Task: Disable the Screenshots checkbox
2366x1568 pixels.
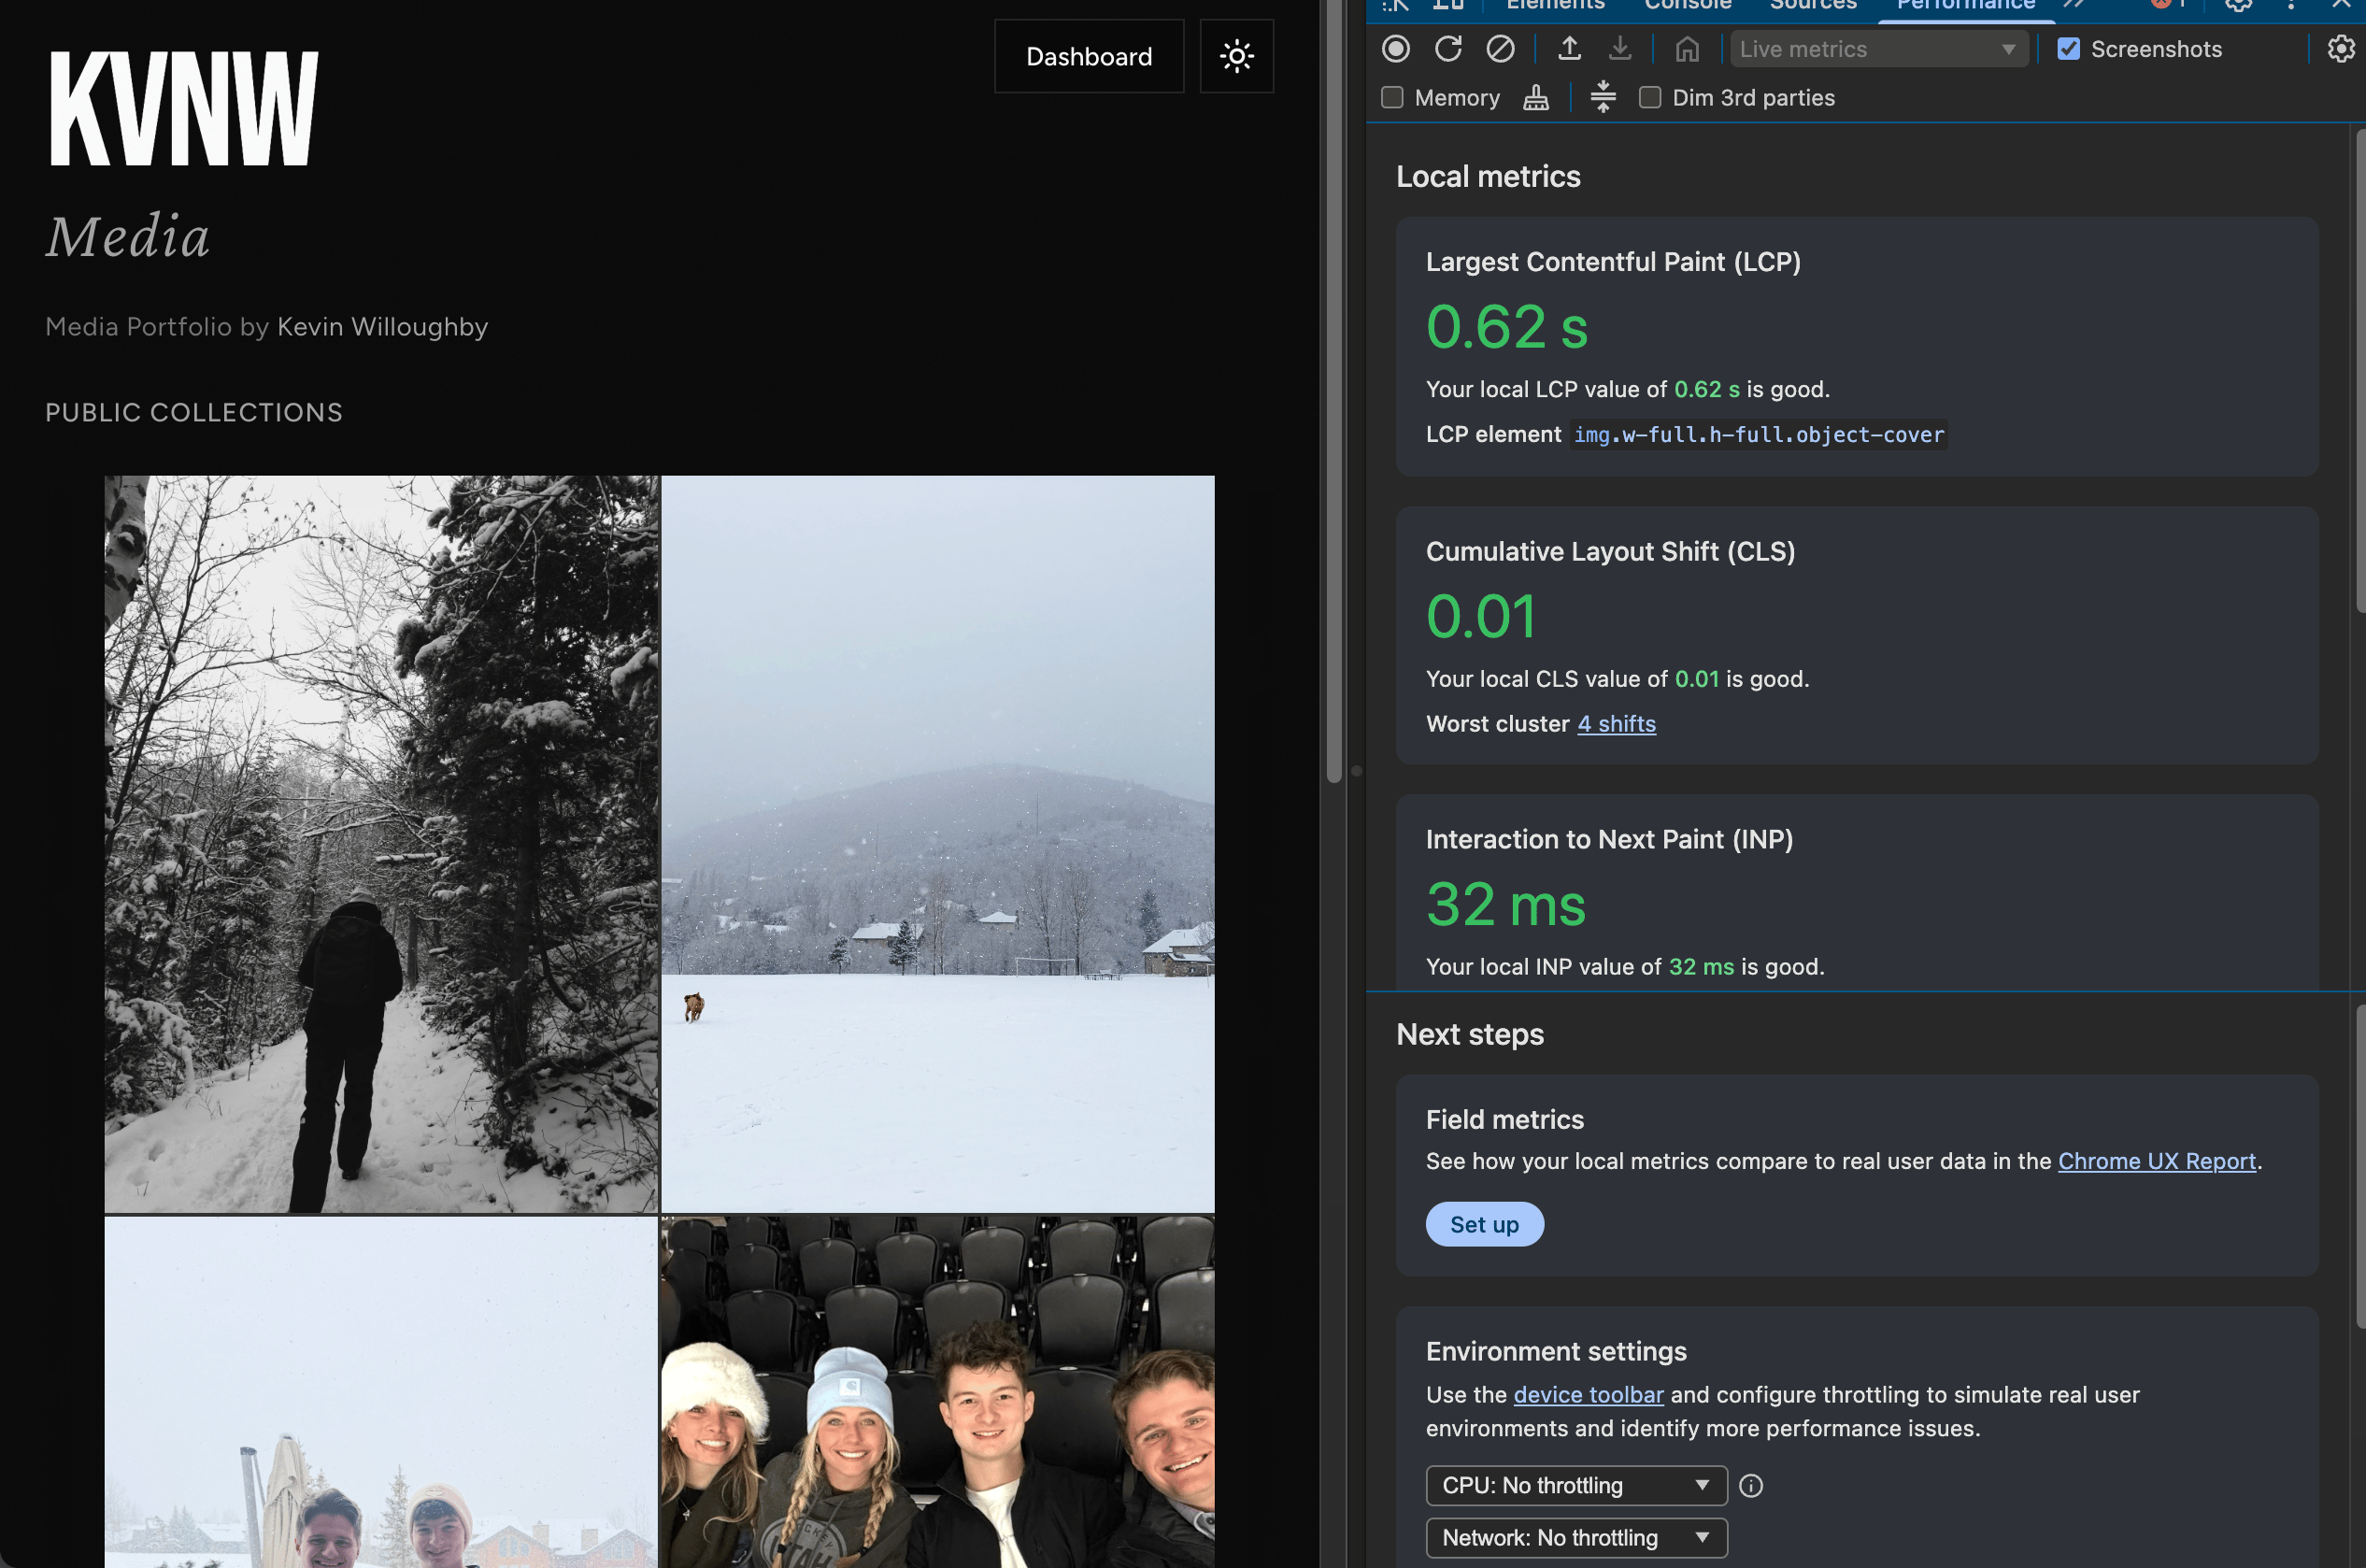Action: tap(2068, 49)
